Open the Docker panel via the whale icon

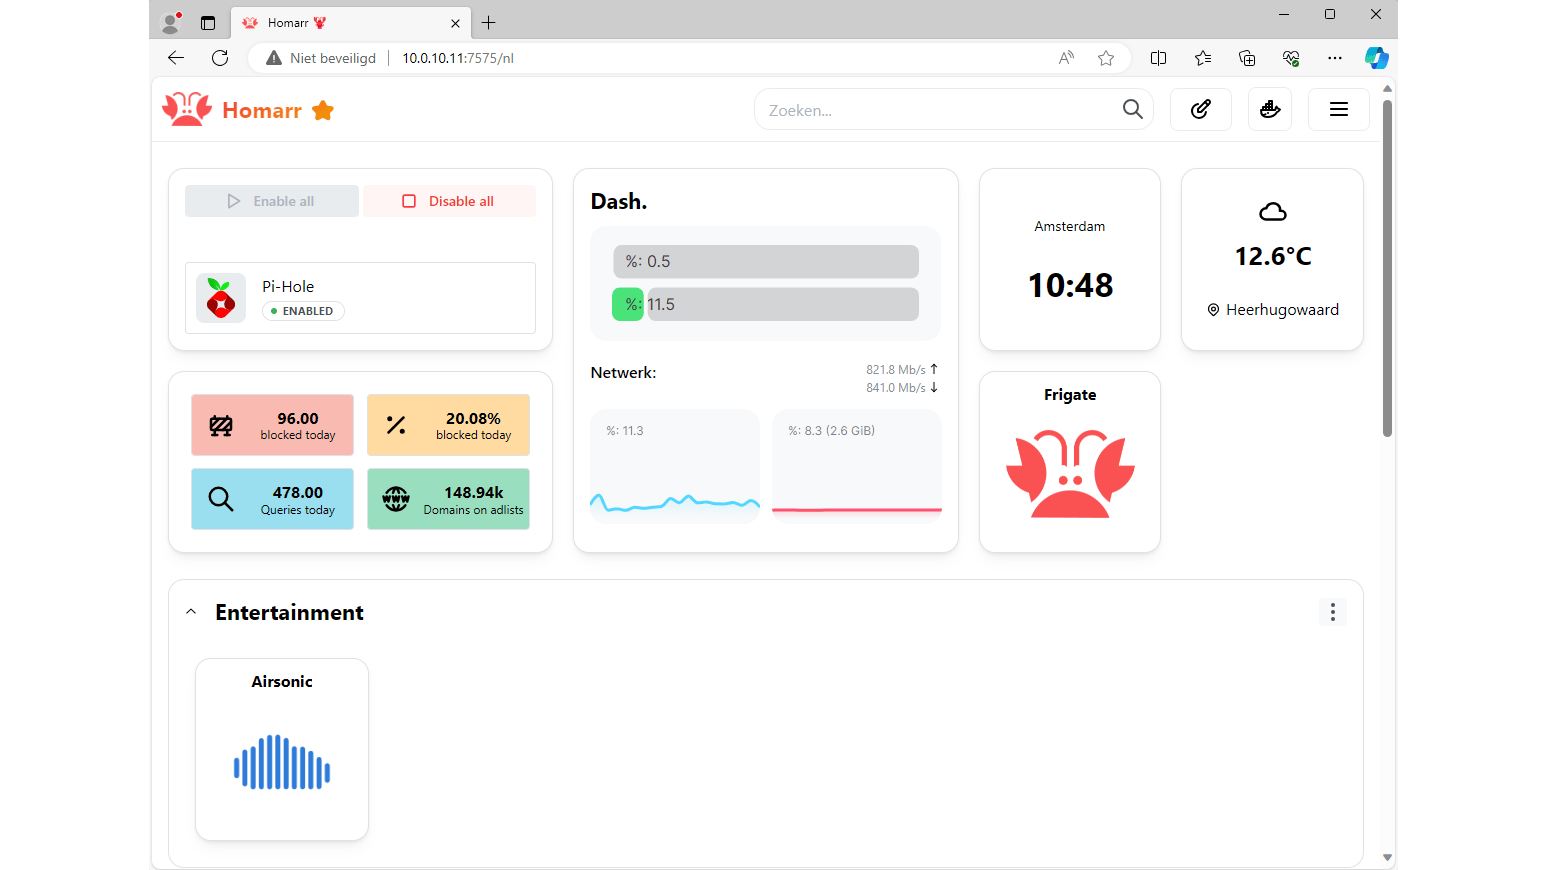(1269, 109)
